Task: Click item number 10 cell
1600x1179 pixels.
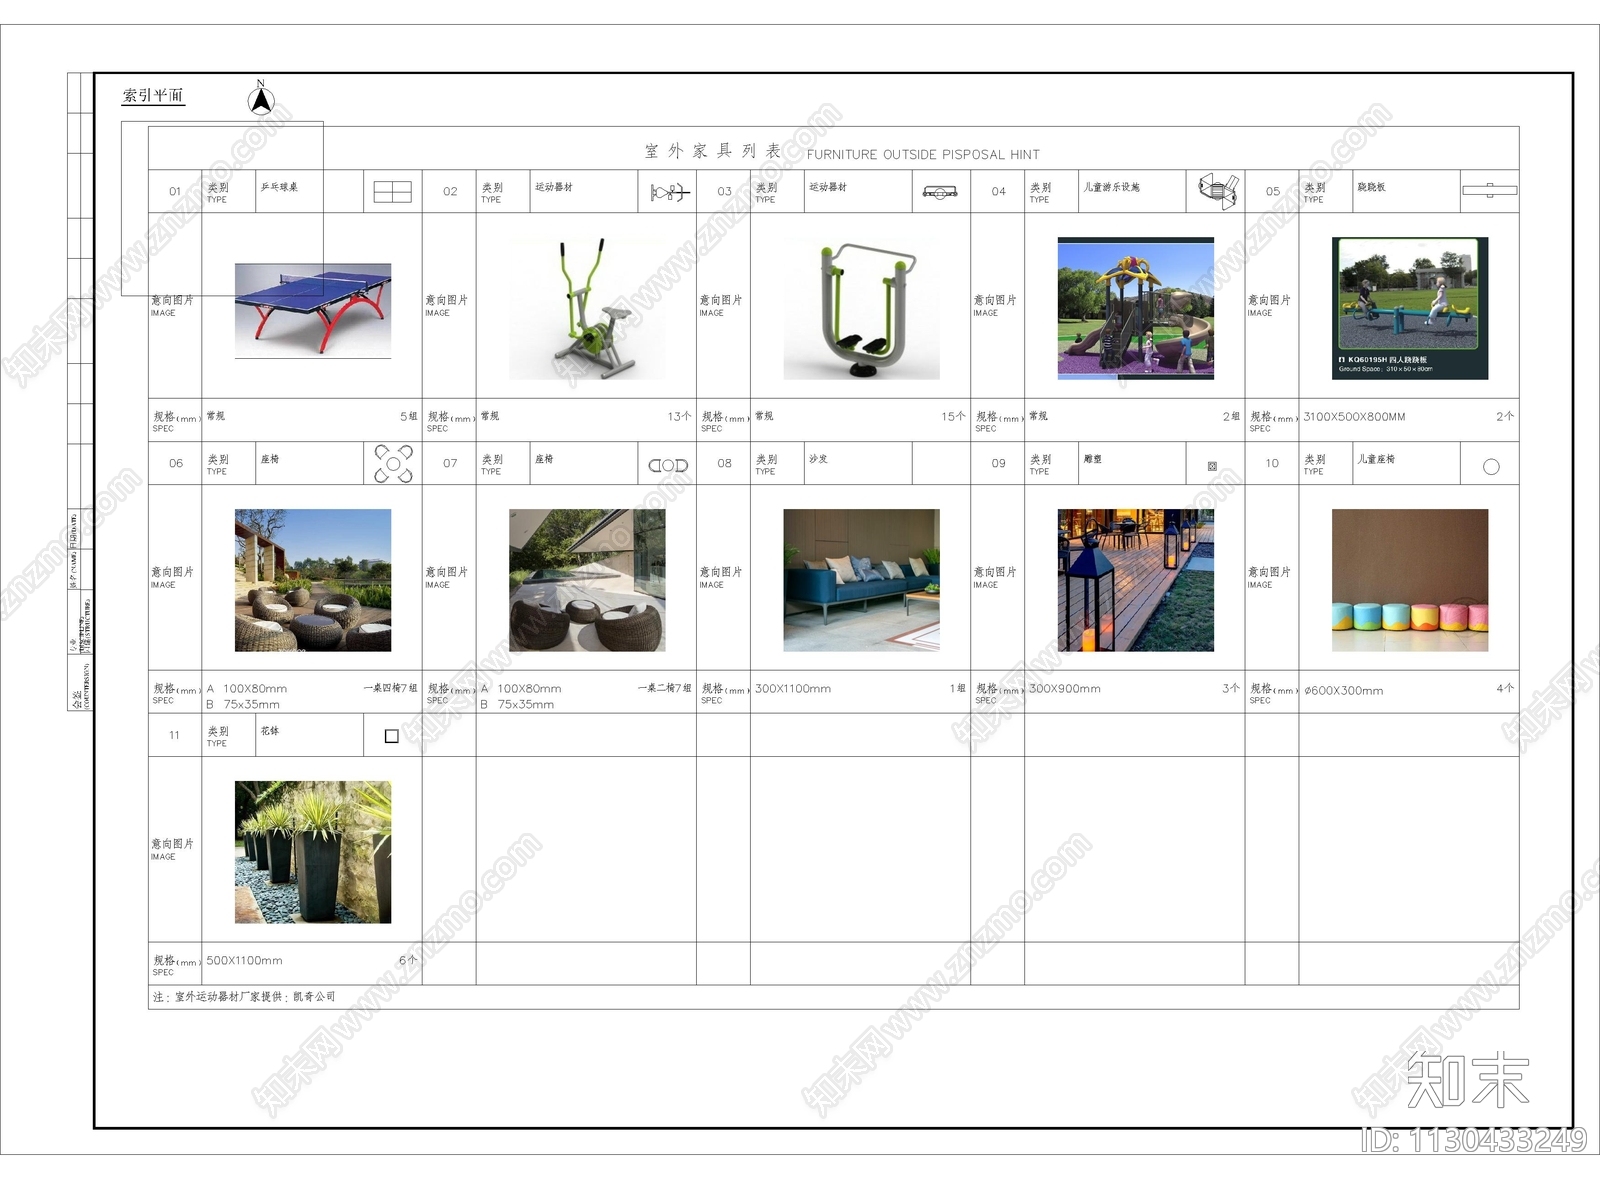Action: [1272, 463]
